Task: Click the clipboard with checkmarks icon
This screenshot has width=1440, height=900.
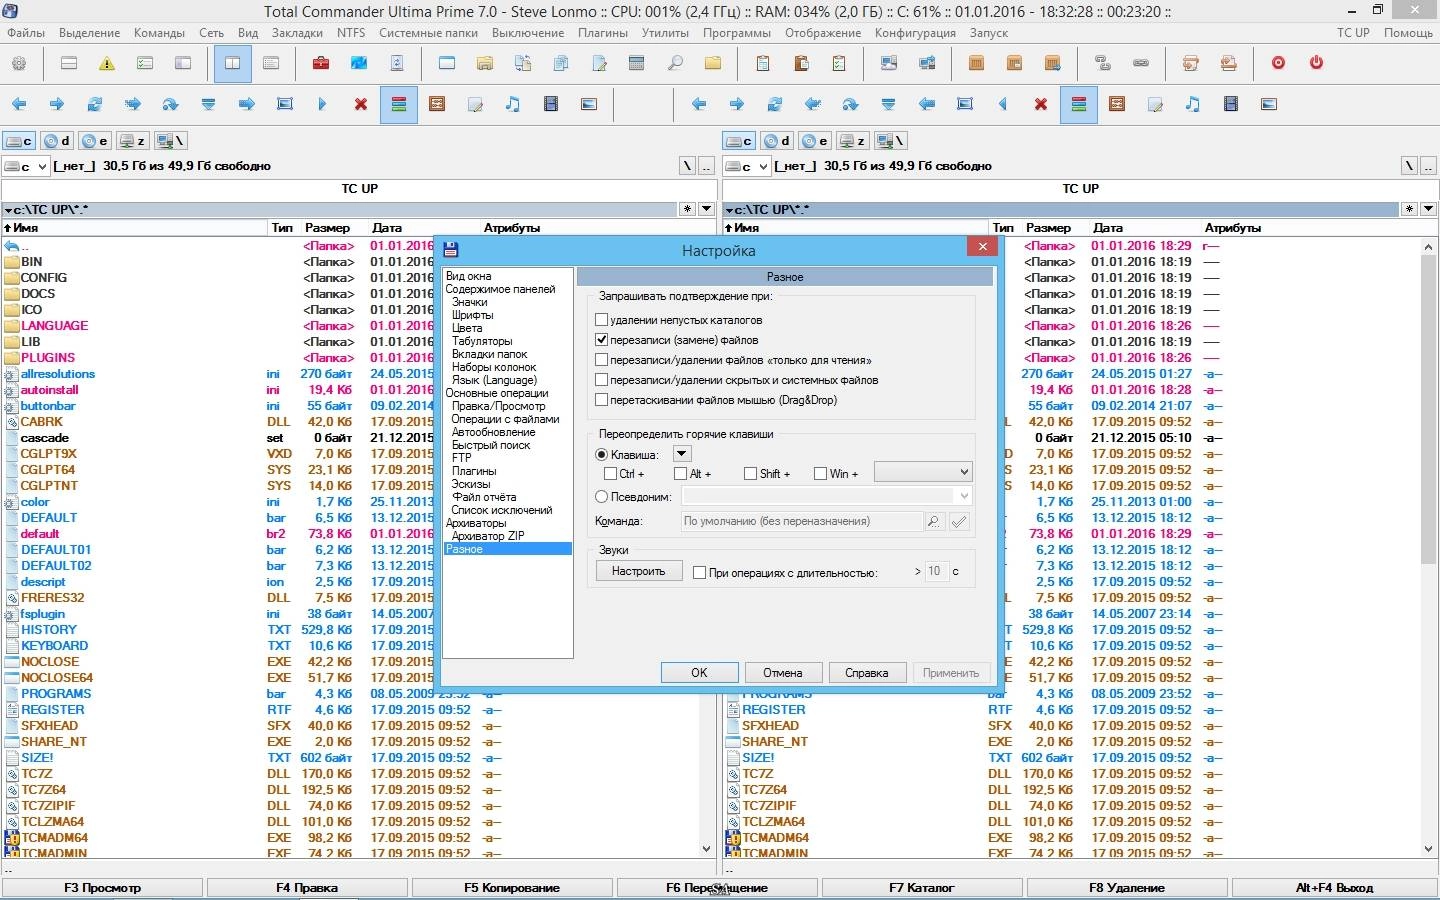Action: (x=839, y=63)
